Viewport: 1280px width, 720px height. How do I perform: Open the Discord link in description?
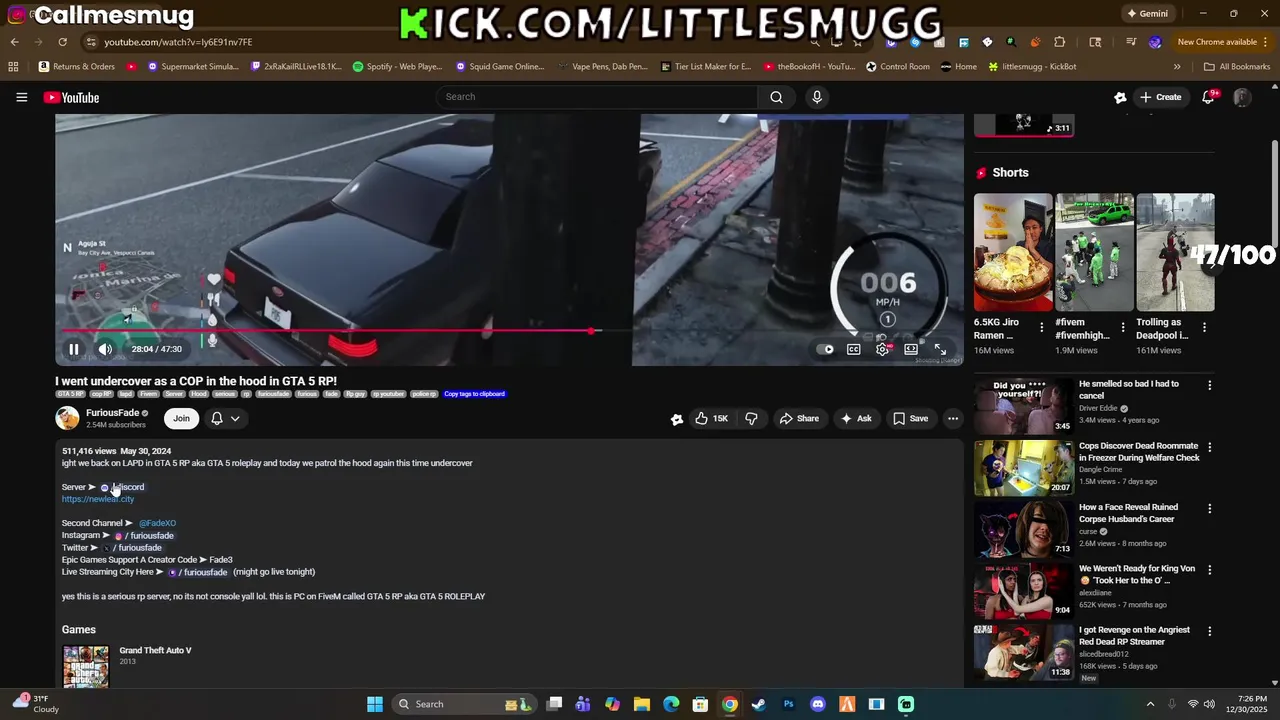(122, 487)
